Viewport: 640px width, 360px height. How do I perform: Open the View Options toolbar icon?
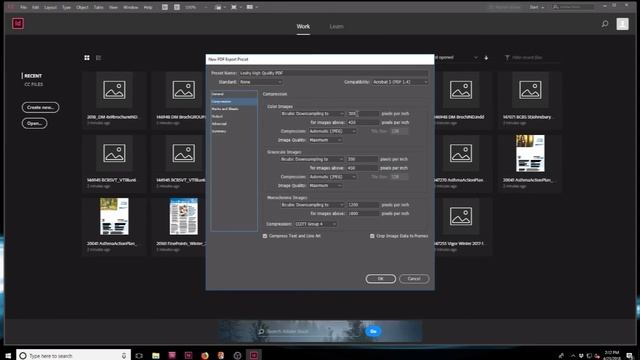(x=220, y=7)
